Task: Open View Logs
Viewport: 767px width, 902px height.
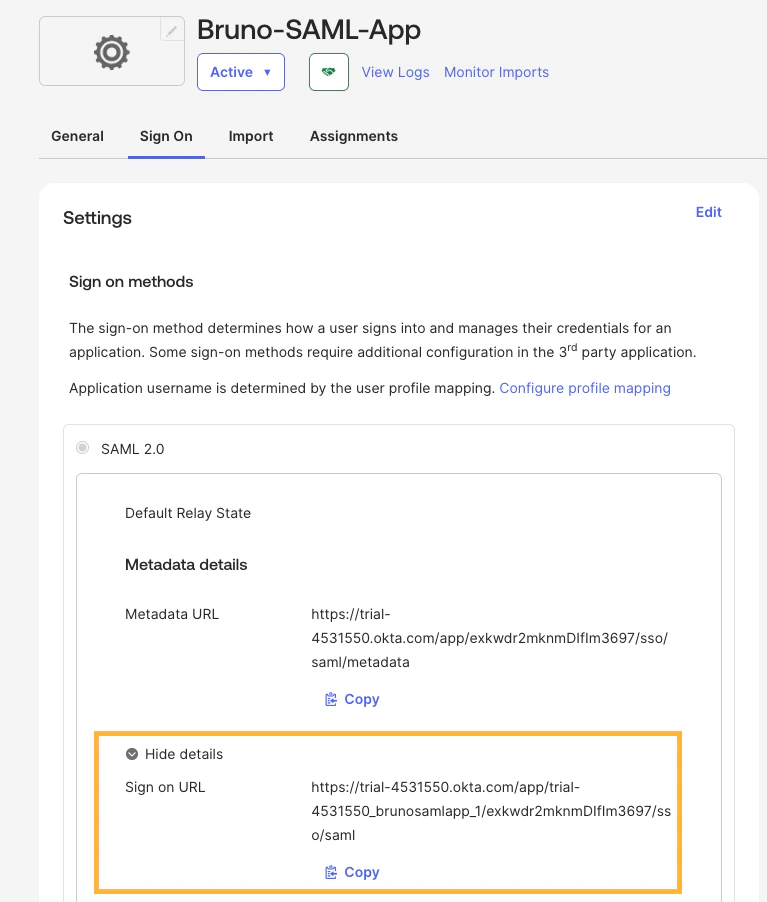Action: [x=395, y=71]
